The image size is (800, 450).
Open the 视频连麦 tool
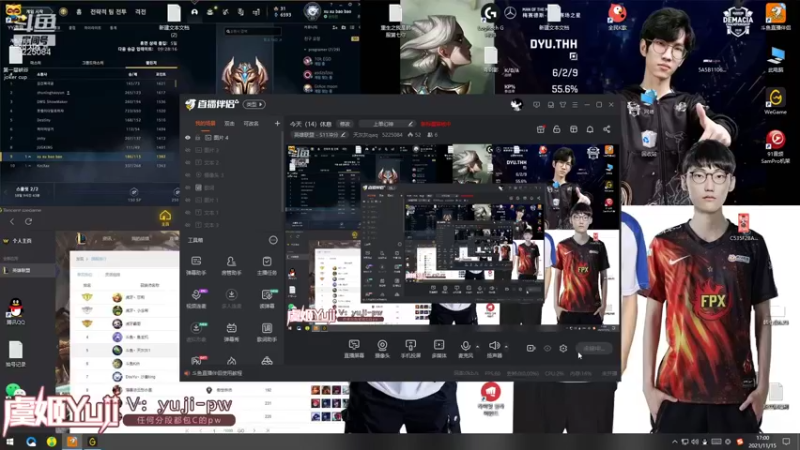(x=196, y=298)
